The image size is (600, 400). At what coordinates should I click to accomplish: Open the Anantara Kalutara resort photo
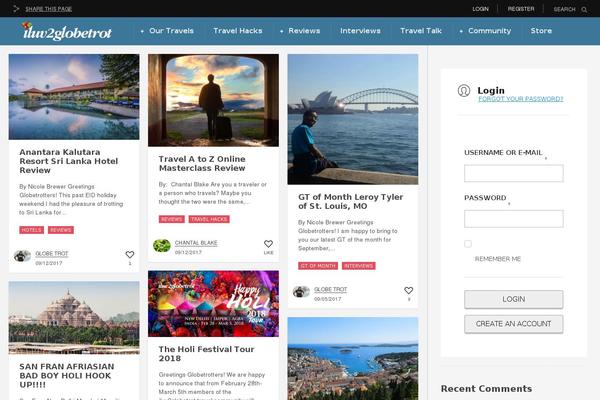74,97
